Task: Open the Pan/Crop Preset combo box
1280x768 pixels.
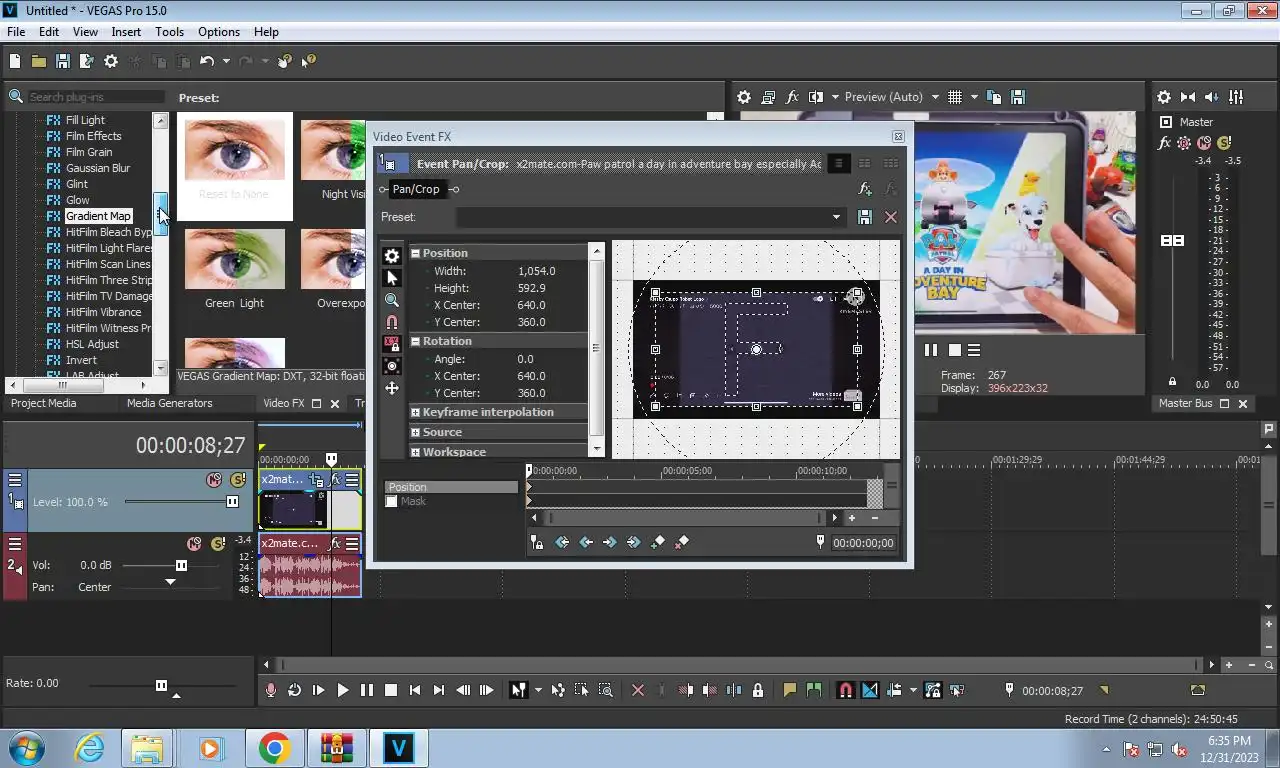Action: click(x=650, y=217)
